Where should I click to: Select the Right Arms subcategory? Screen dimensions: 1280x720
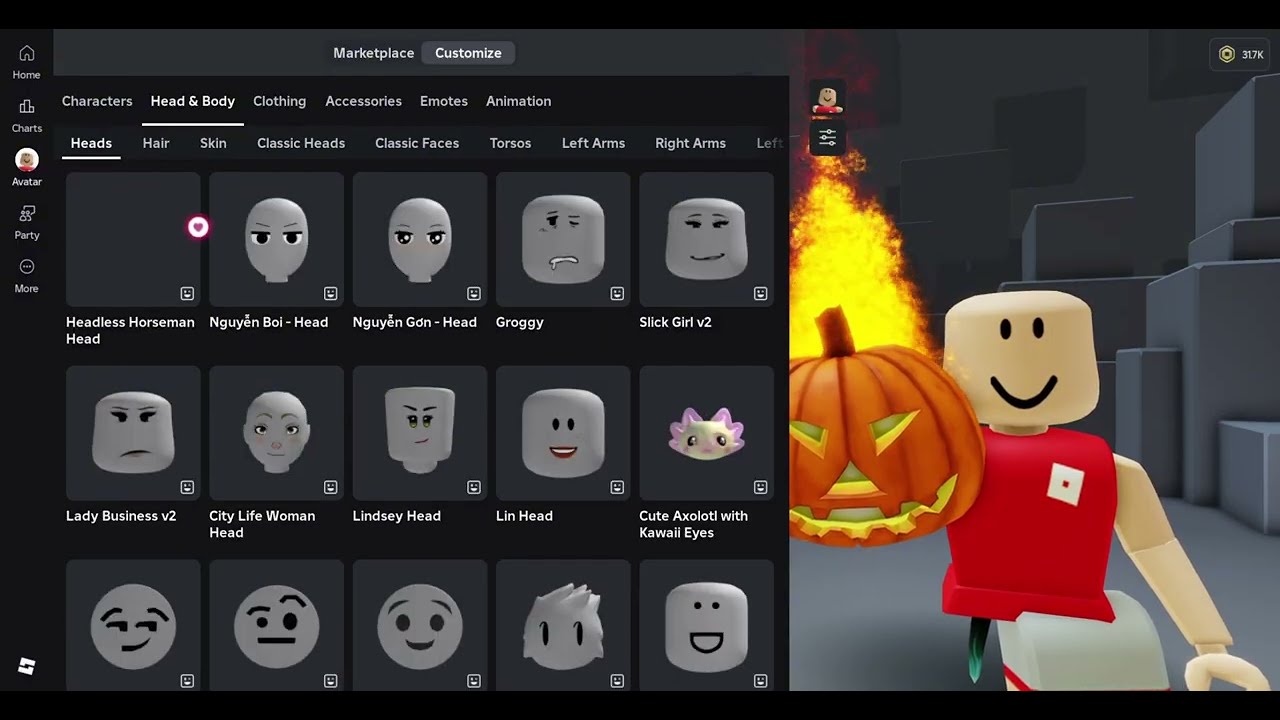pyautogui.click(x=690, y=143)
